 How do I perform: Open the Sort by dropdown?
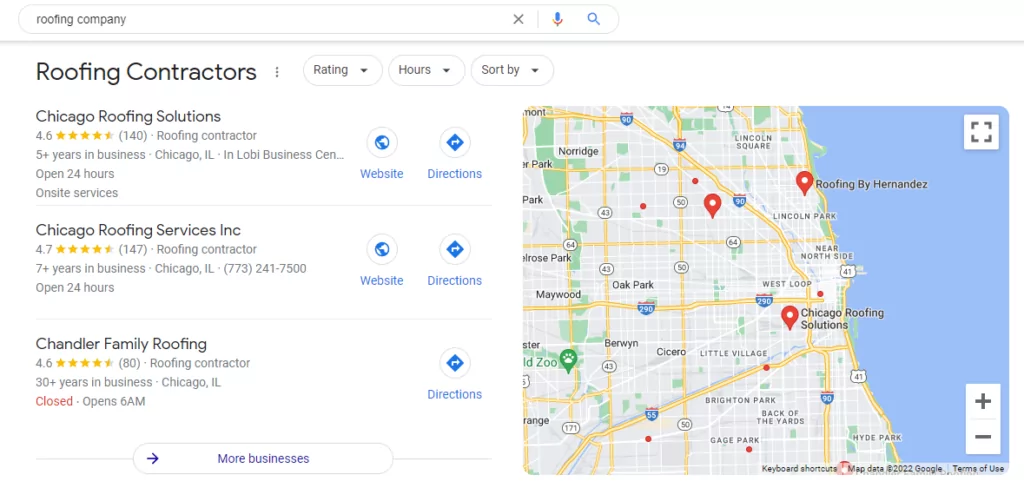click(512, 70)
